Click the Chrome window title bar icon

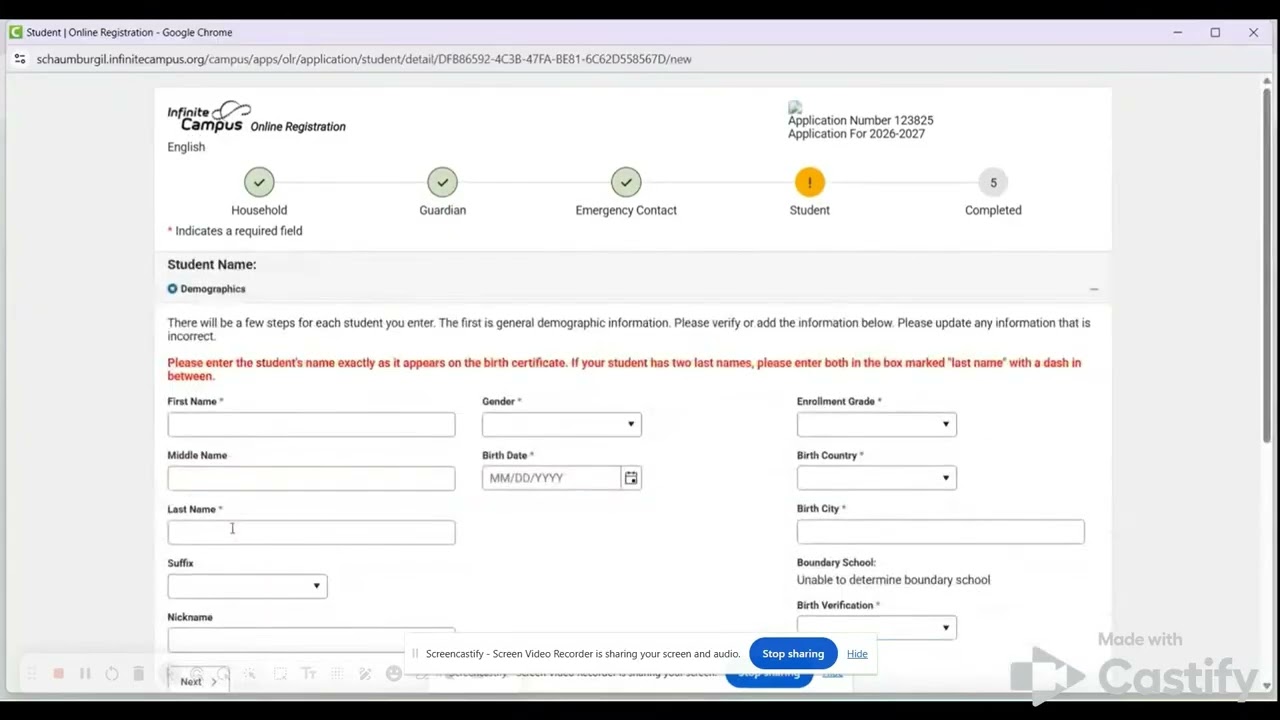tap(15, 32)
